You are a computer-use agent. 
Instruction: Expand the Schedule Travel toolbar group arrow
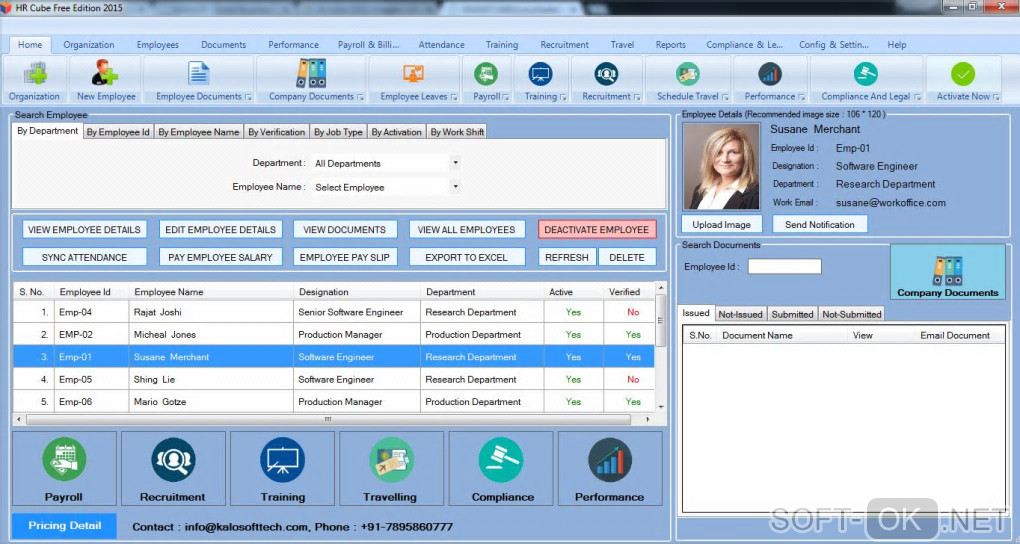[725, 98]
